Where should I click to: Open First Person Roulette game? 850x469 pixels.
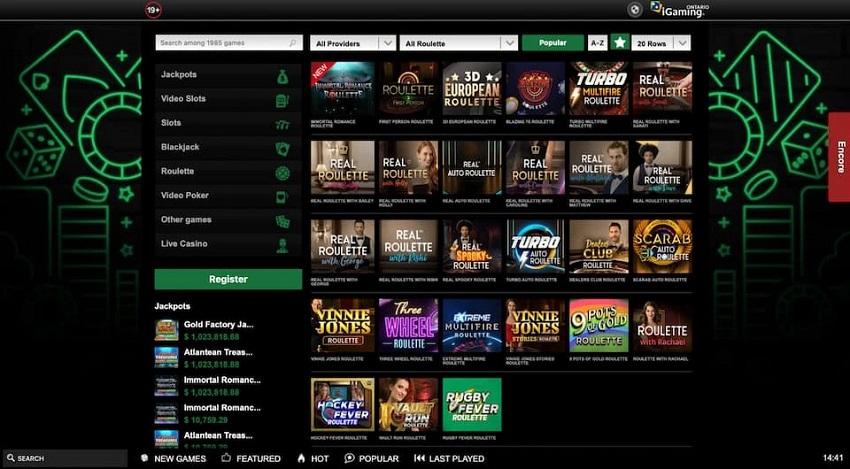point(408,88)
